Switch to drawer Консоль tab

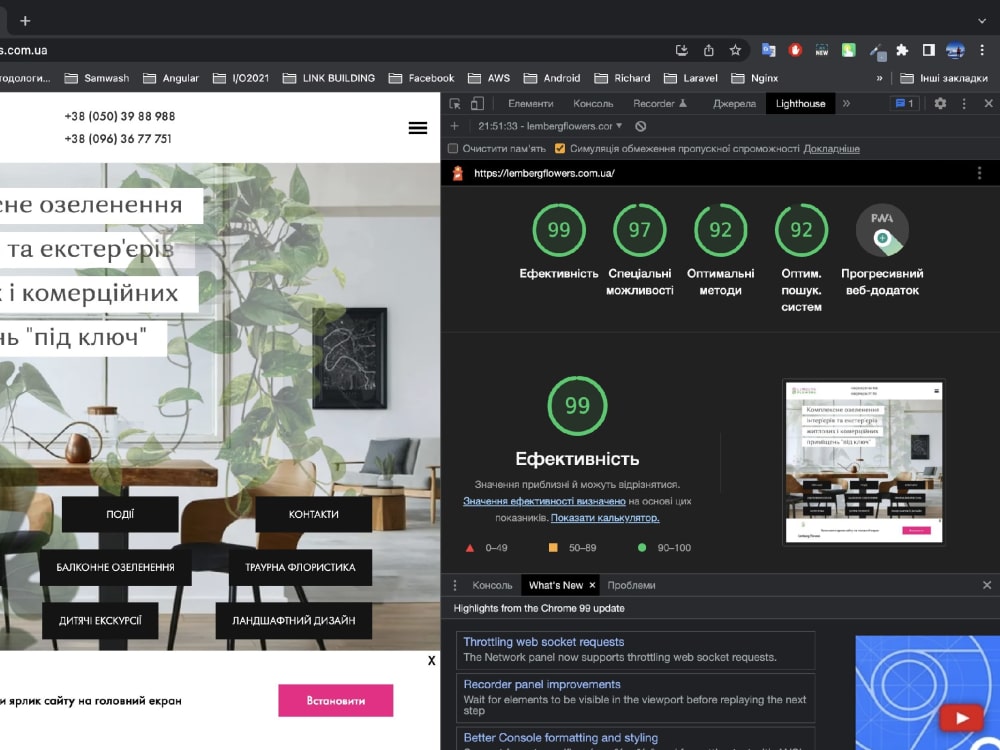click(492, 585)
